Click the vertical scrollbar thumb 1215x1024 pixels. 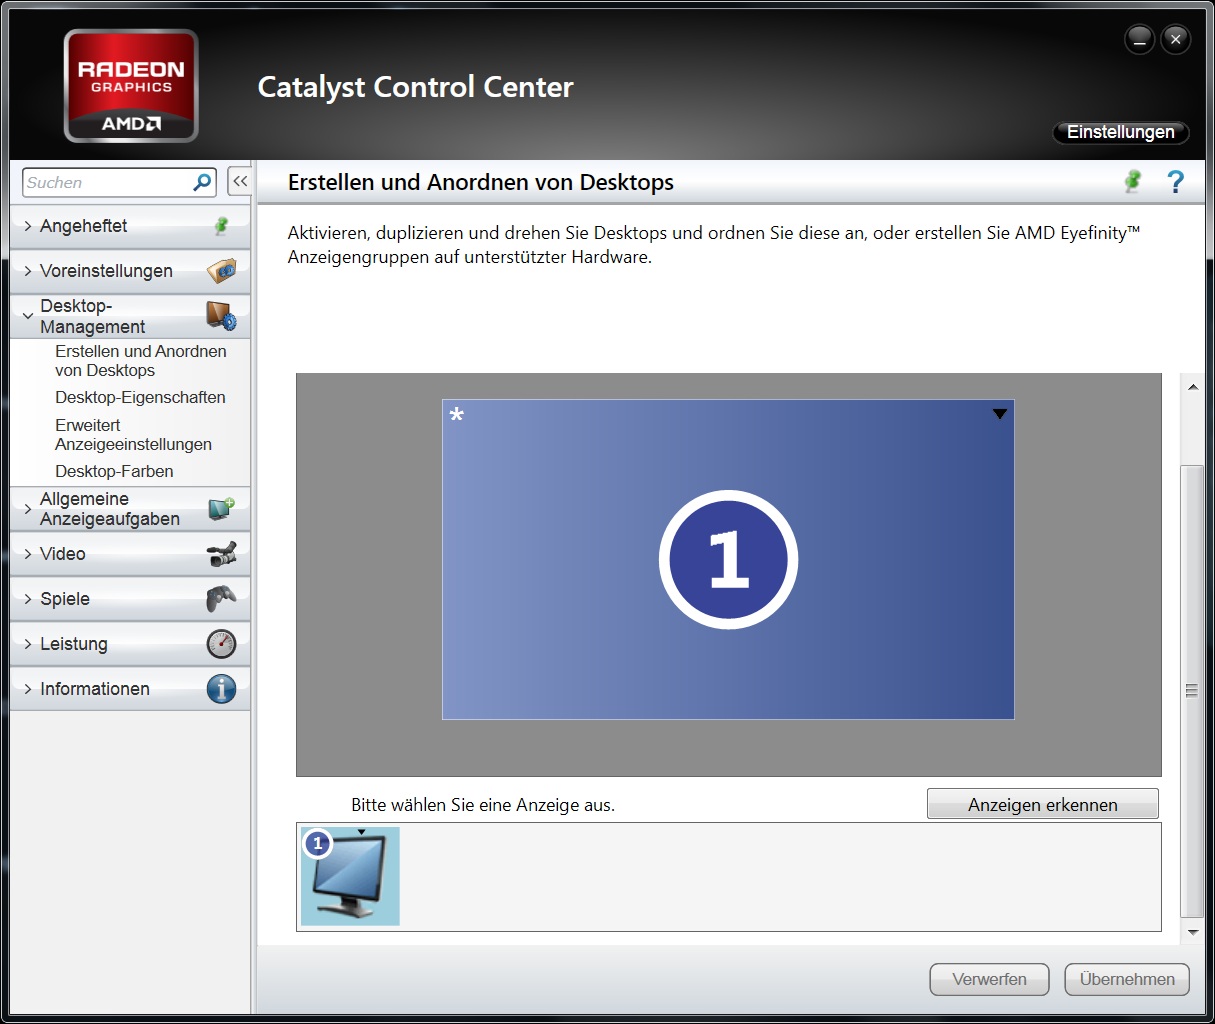(1191, 691)
